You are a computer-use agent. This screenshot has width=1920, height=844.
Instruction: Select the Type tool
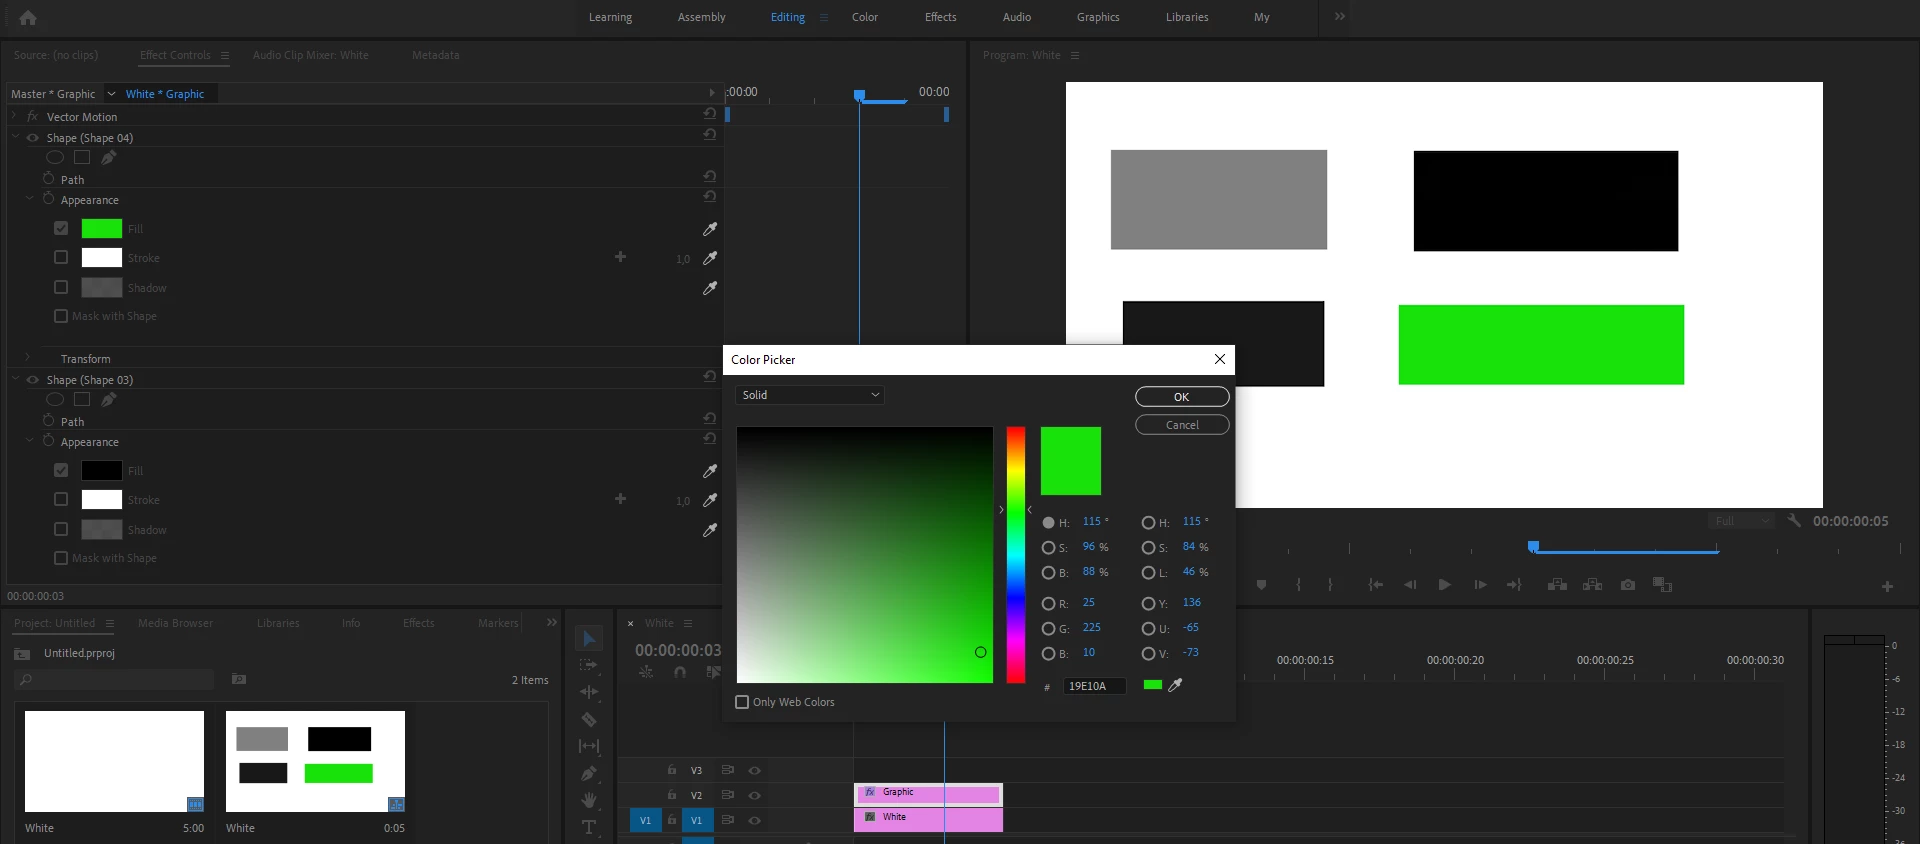(589, 827)
